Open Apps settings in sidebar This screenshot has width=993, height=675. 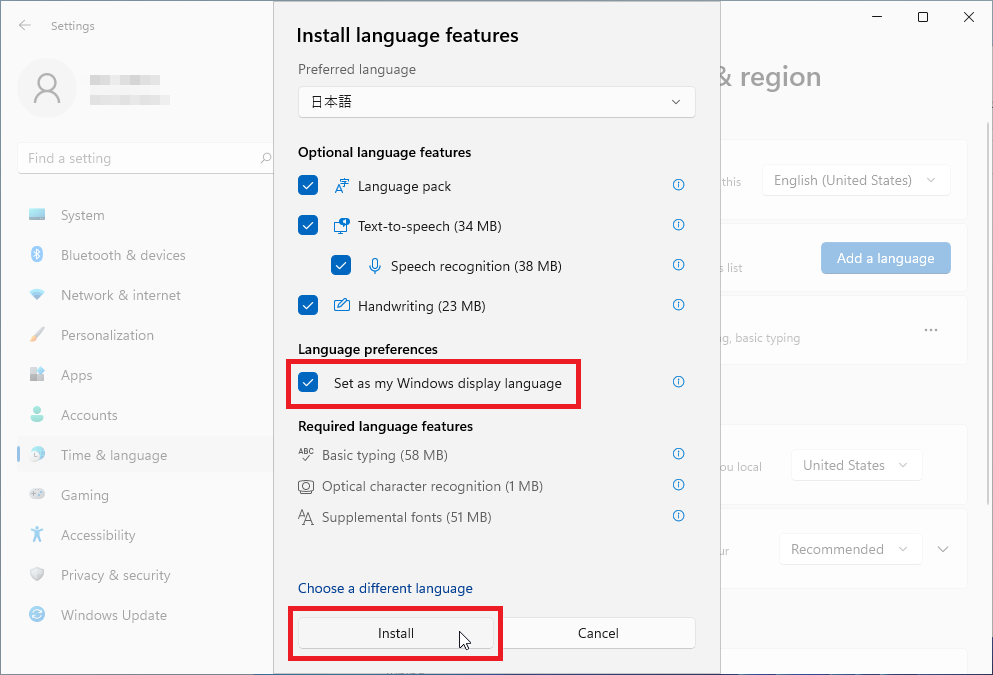click(x=145, y=375)
